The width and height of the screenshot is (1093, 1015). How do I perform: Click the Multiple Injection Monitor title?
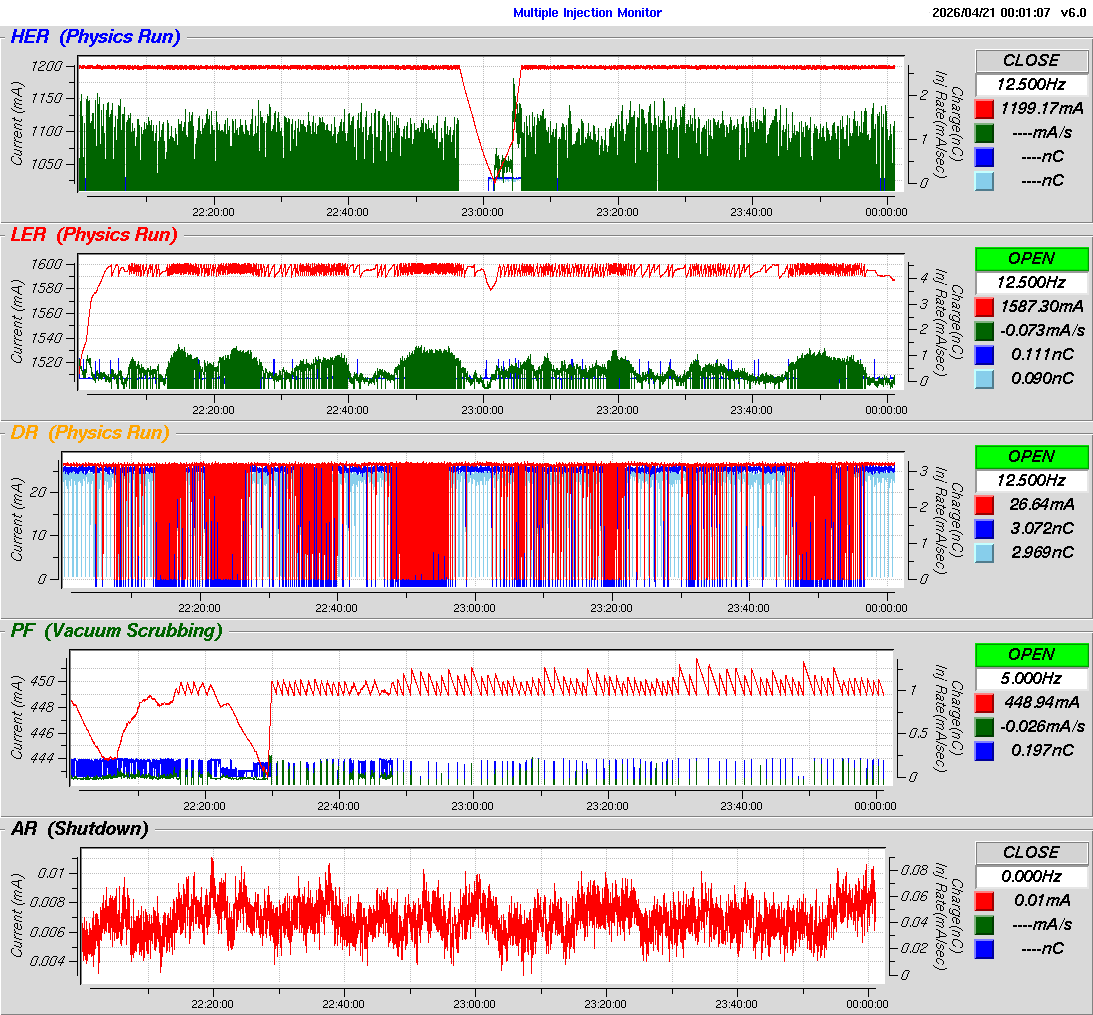[x=587, y=13]
